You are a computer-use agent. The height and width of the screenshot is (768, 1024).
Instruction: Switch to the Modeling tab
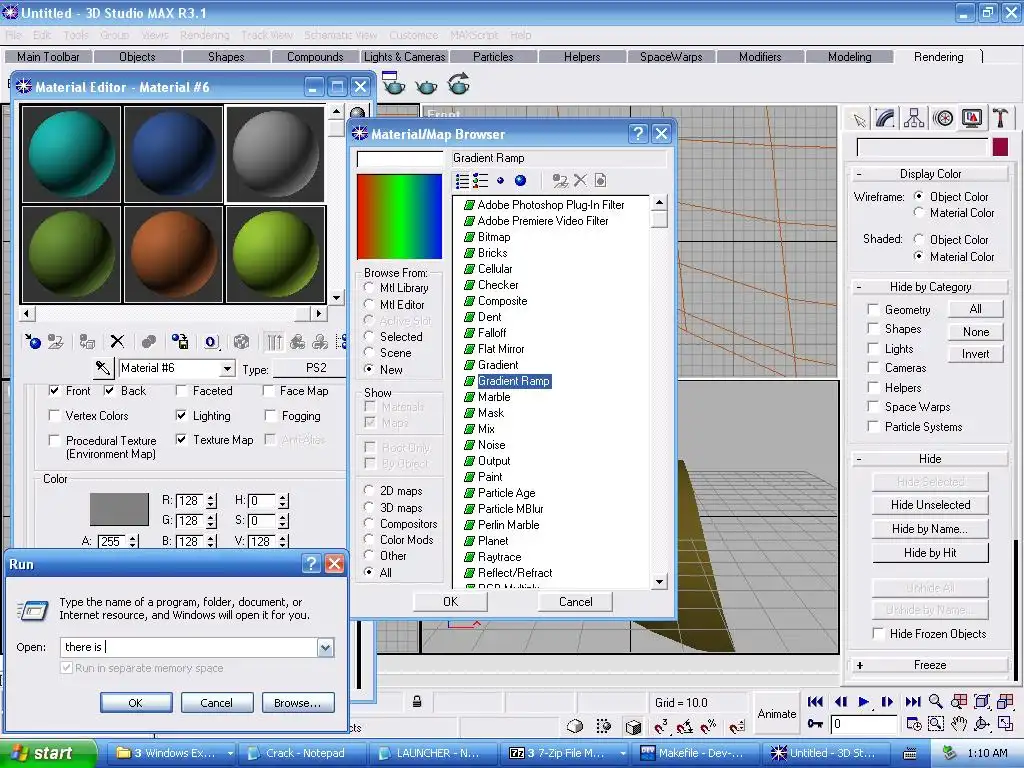[849, 57]
